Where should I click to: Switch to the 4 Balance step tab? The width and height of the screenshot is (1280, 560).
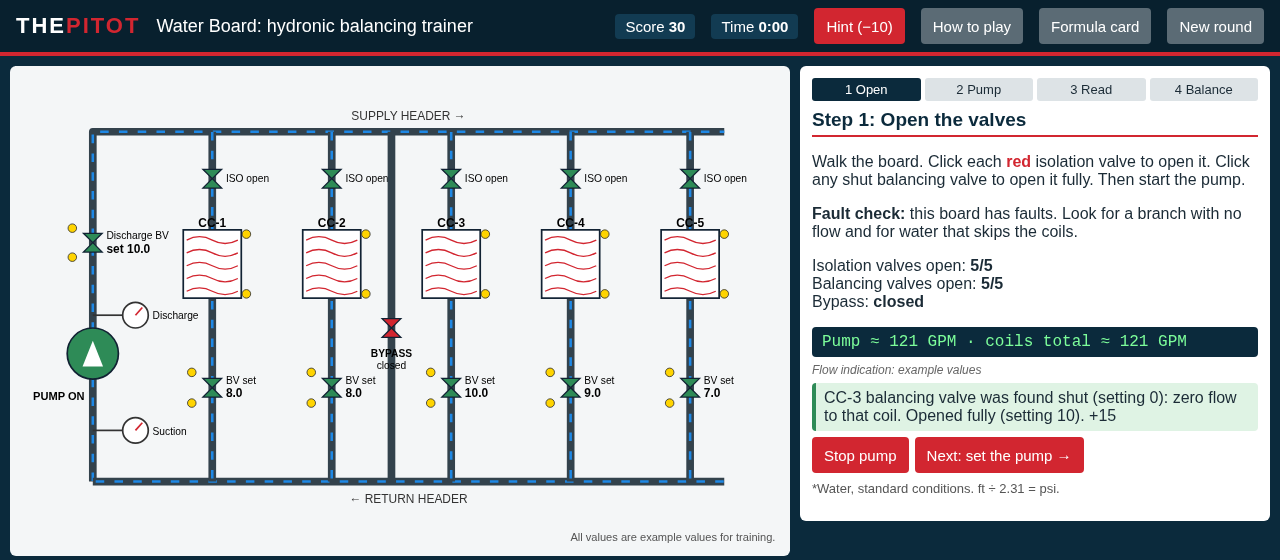1204,89
